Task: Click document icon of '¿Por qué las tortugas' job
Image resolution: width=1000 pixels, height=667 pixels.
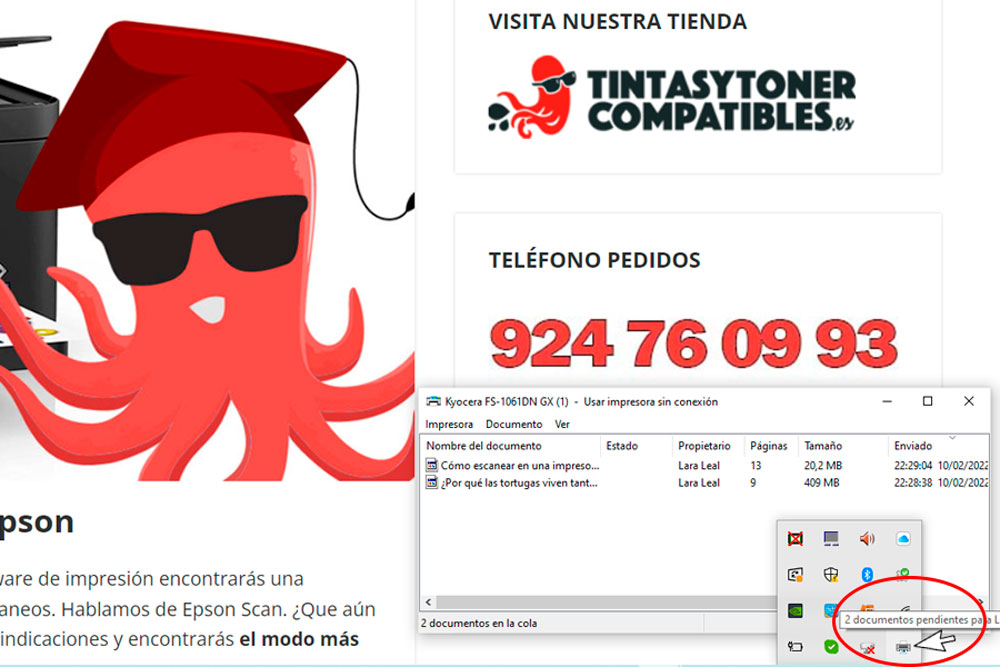Action: (432, 482)
